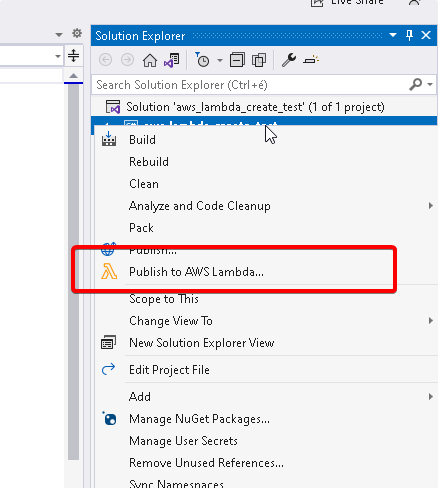
Task: Toggle Auto Hide pin on Solution Explorer
Action: [410, 35]
